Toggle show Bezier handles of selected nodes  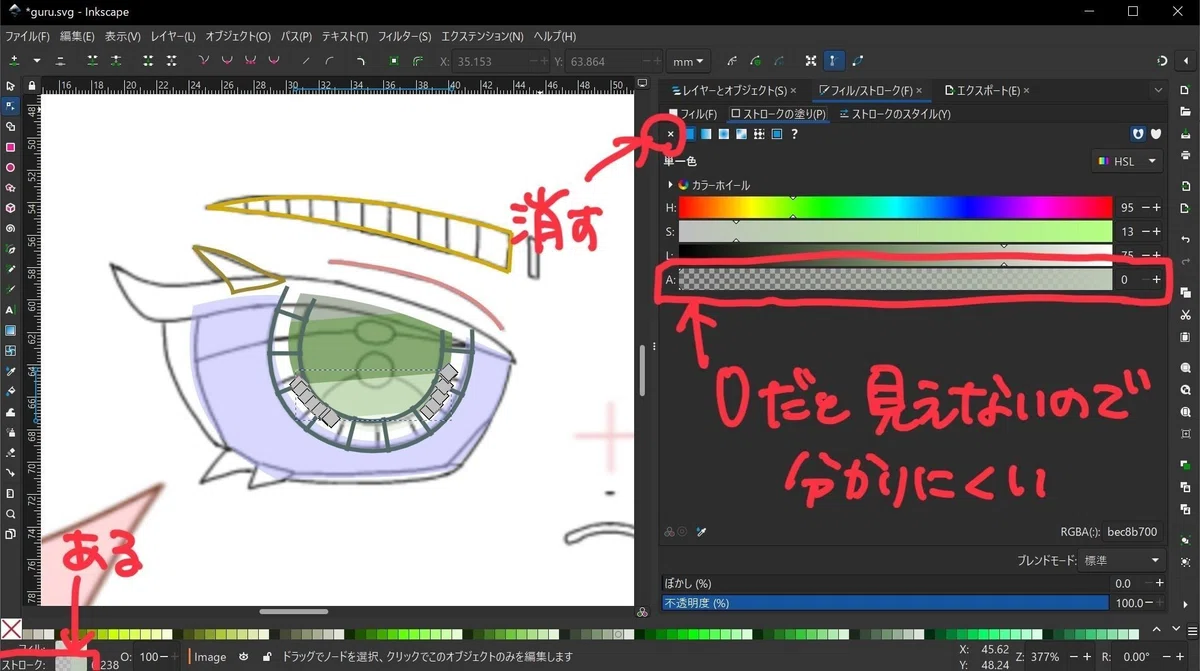click(x=833, y=61)
